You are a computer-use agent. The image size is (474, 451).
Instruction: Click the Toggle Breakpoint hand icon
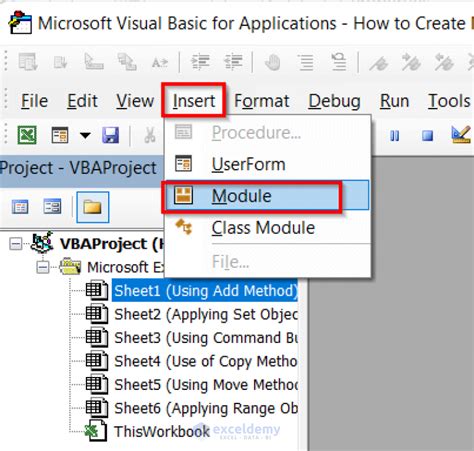click(273, 62)
